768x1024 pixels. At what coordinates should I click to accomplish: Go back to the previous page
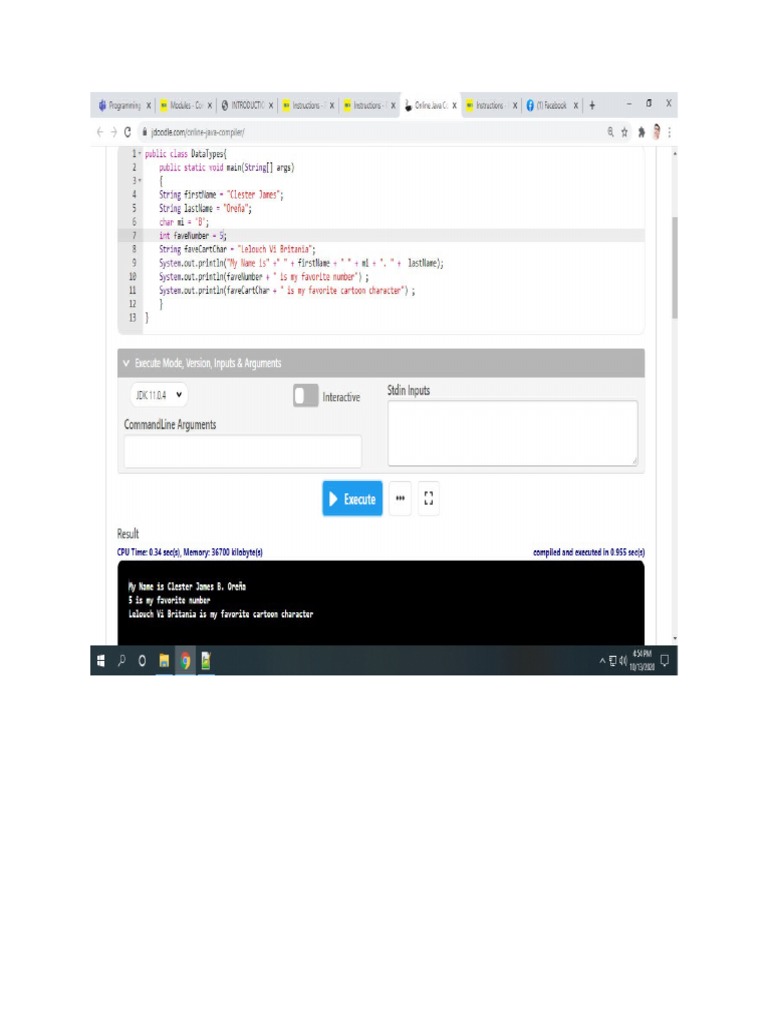(100, 132)
